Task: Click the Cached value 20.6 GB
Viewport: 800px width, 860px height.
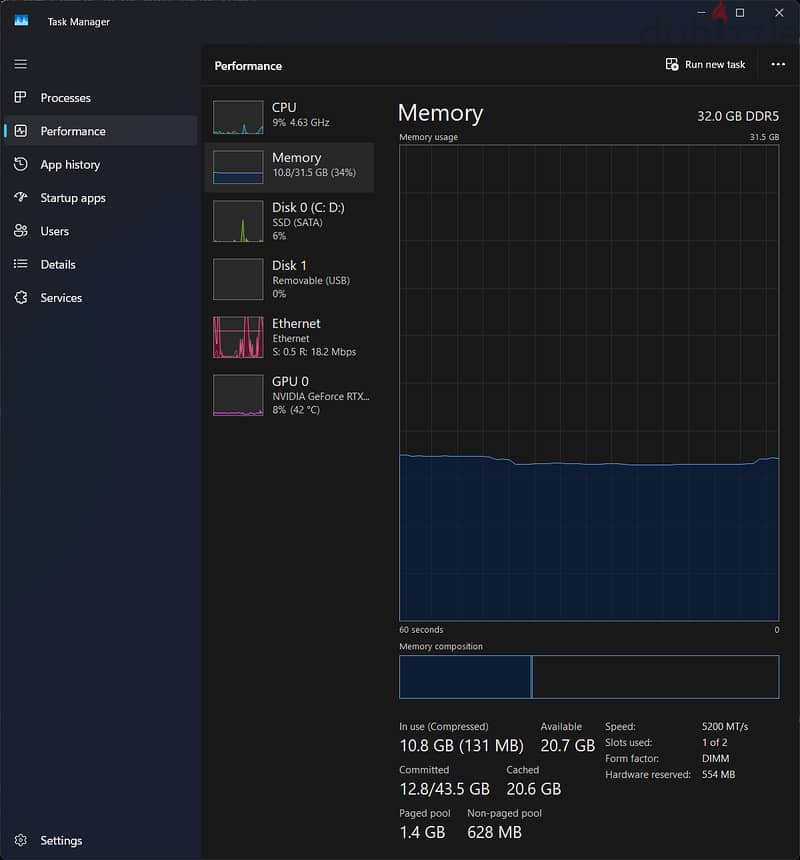Action: click(x=534, y=789)
